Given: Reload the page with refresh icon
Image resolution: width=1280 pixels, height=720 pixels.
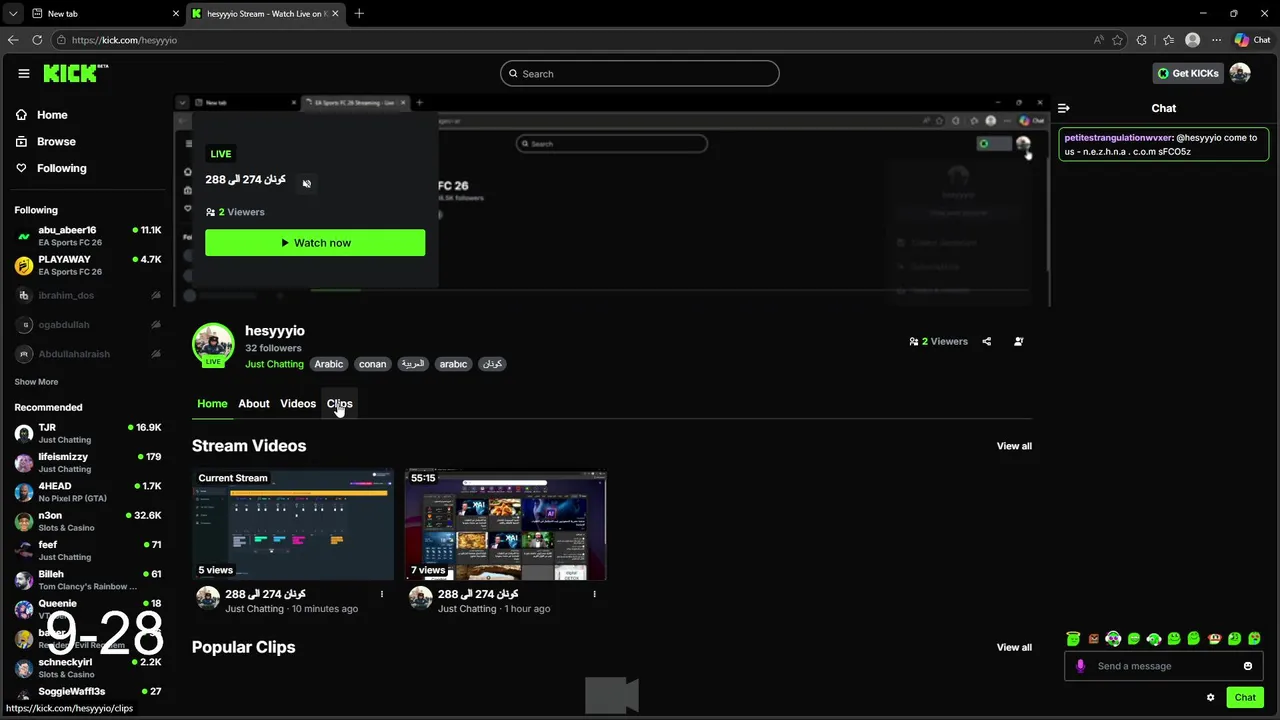Looking at the screenshot, I should (x=37, y=40).
